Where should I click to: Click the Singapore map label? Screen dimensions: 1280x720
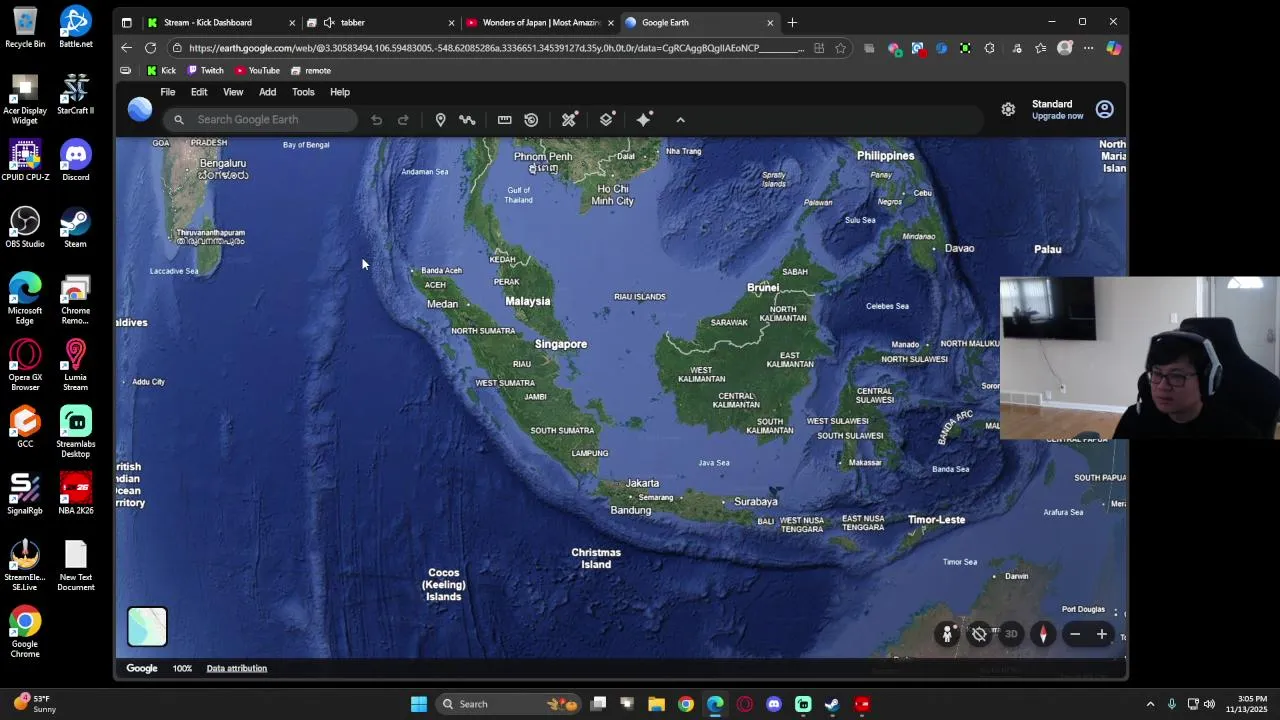(561, 344)
